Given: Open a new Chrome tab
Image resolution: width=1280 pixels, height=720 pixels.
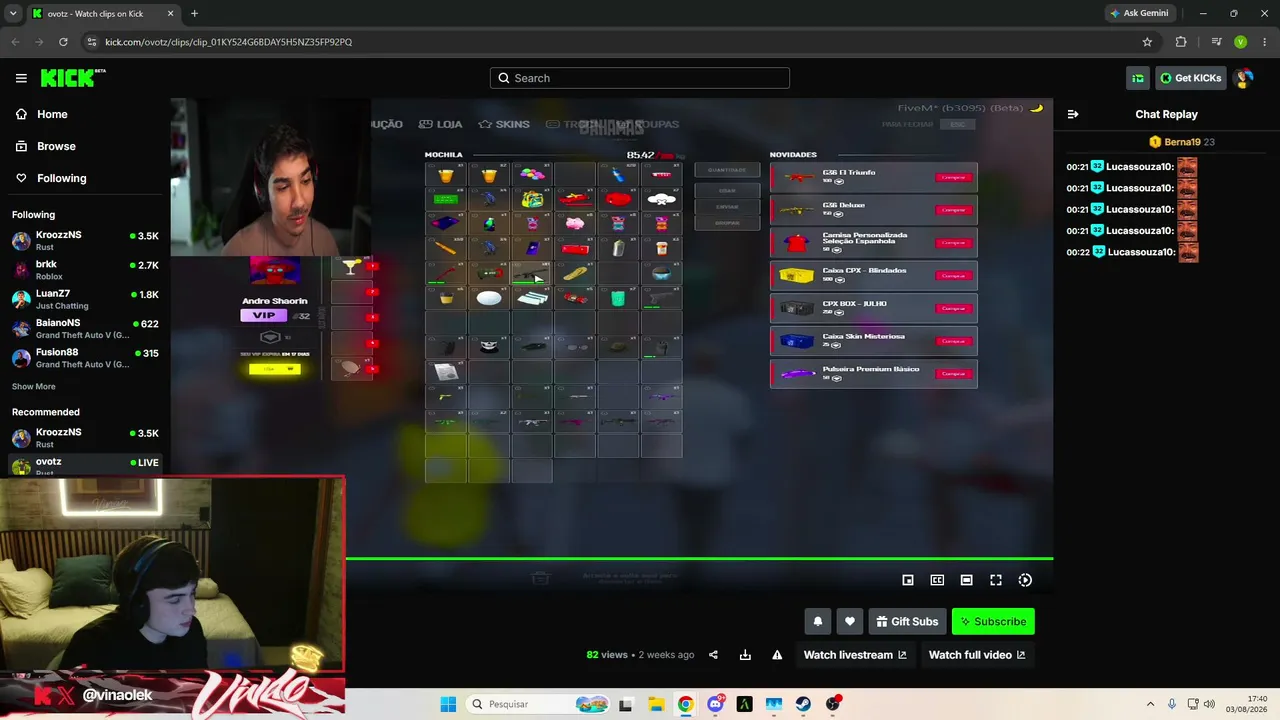Looking at the screenshot, I should click(194, 13).
